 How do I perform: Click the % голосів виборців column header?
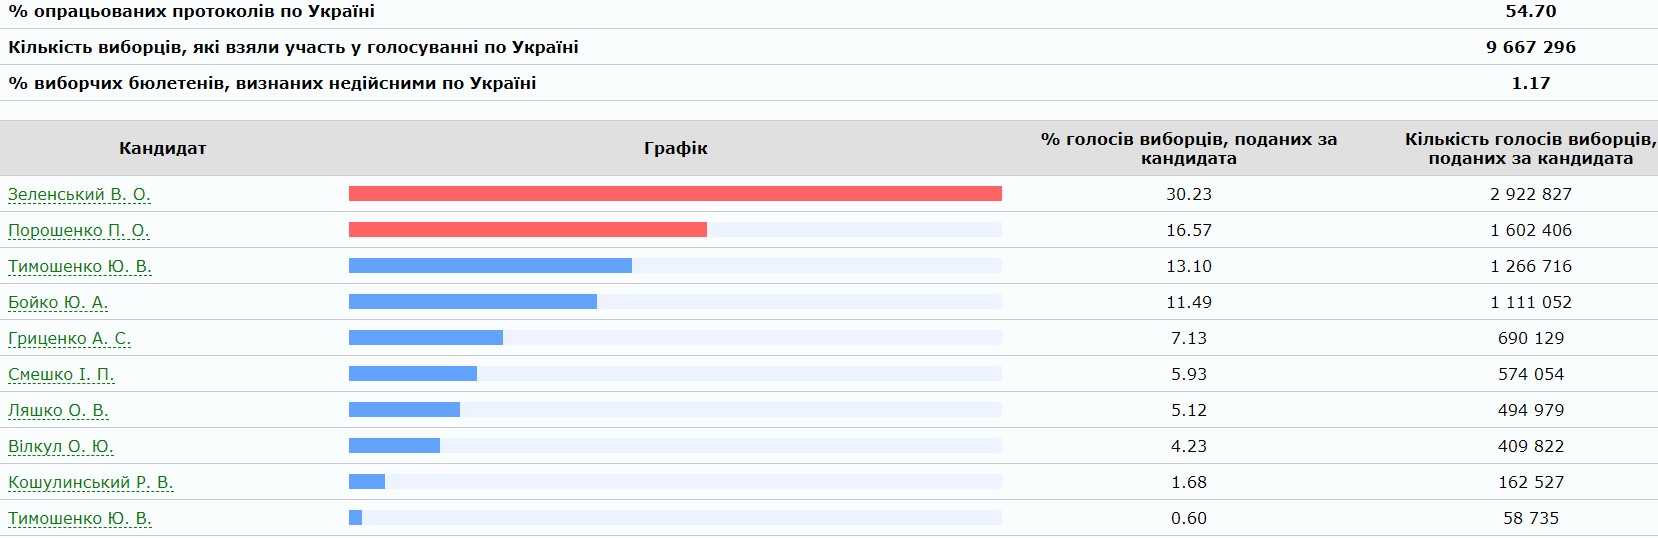(x=1189, y=148)
